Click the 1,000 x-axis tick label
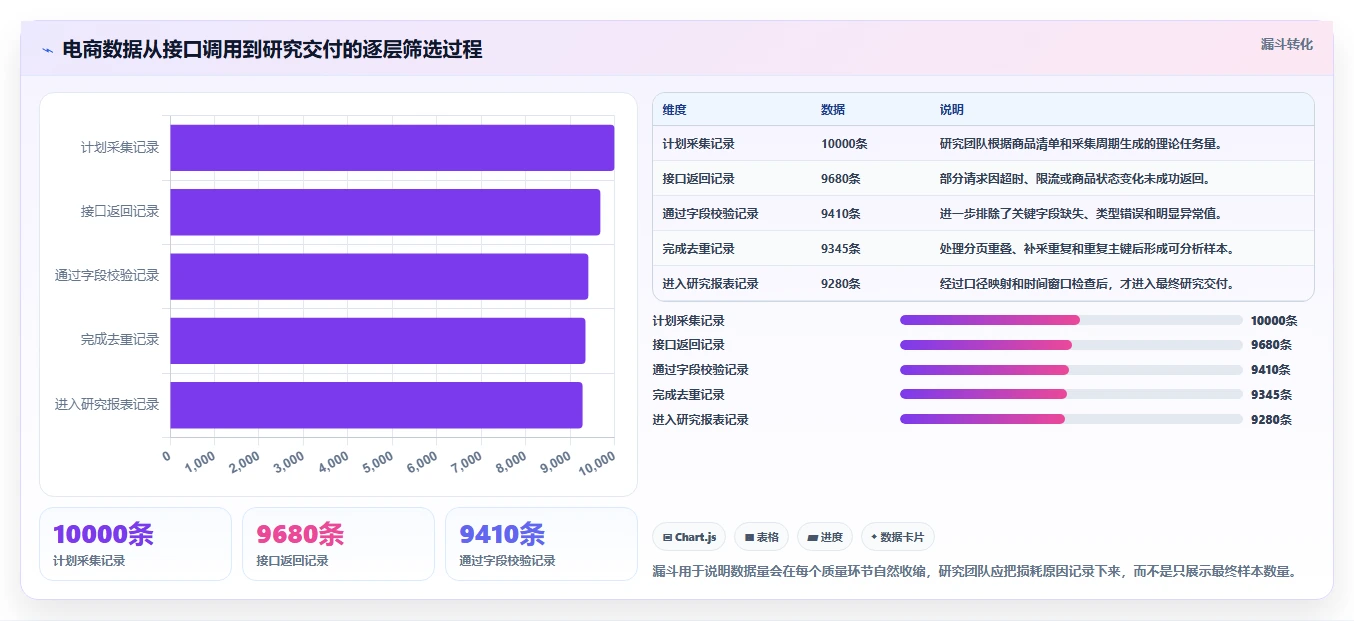 pyautogui.click(x=200, y=462)
